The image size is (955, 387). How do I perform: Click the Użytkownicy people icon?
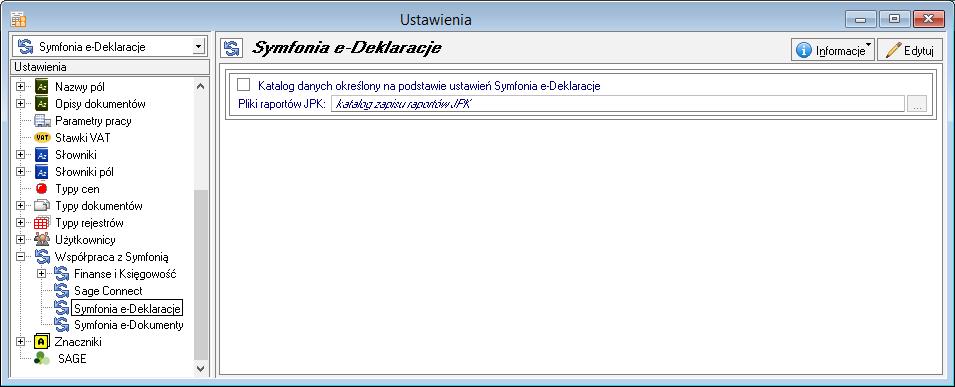(41, 240)
